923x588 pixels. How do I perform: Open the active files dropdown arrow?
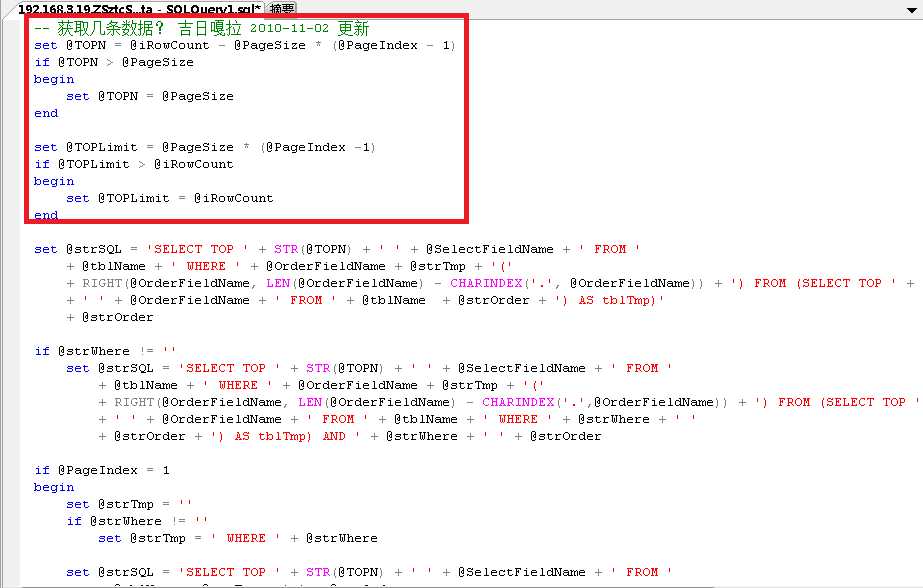click(x=911, y=10)
